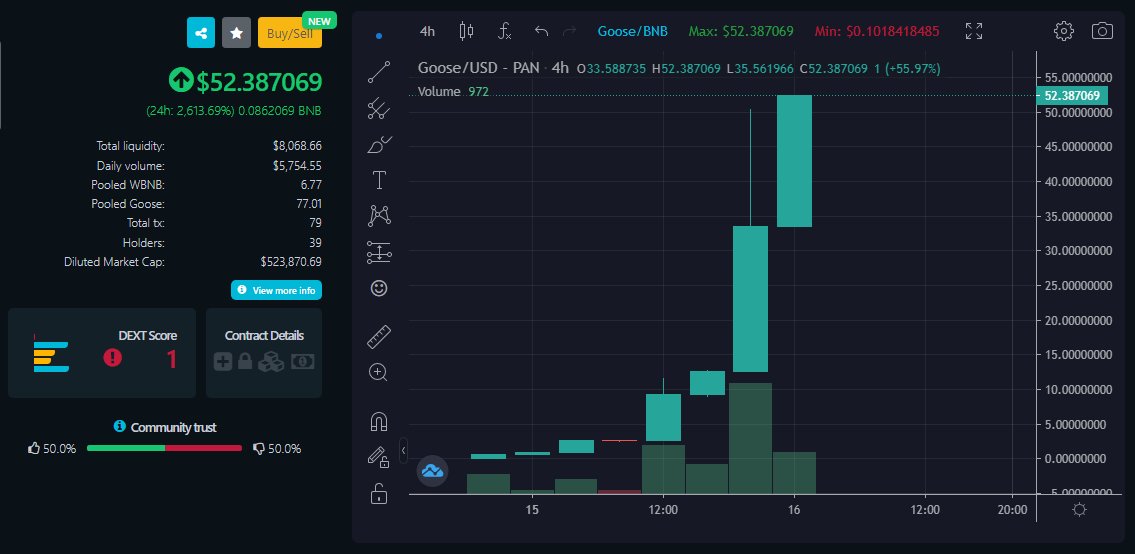The width and height of the screenshot is (1135, 554).
Task: Collapse the drawing toolbar arrow
Action: click(403, 450)
